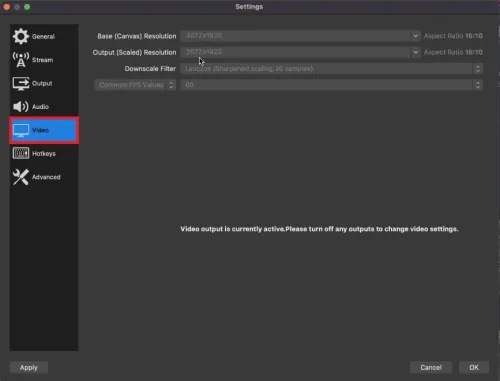
Task: Click the Base (Canvas) Resolution label
Action: (x=137, y=36)
